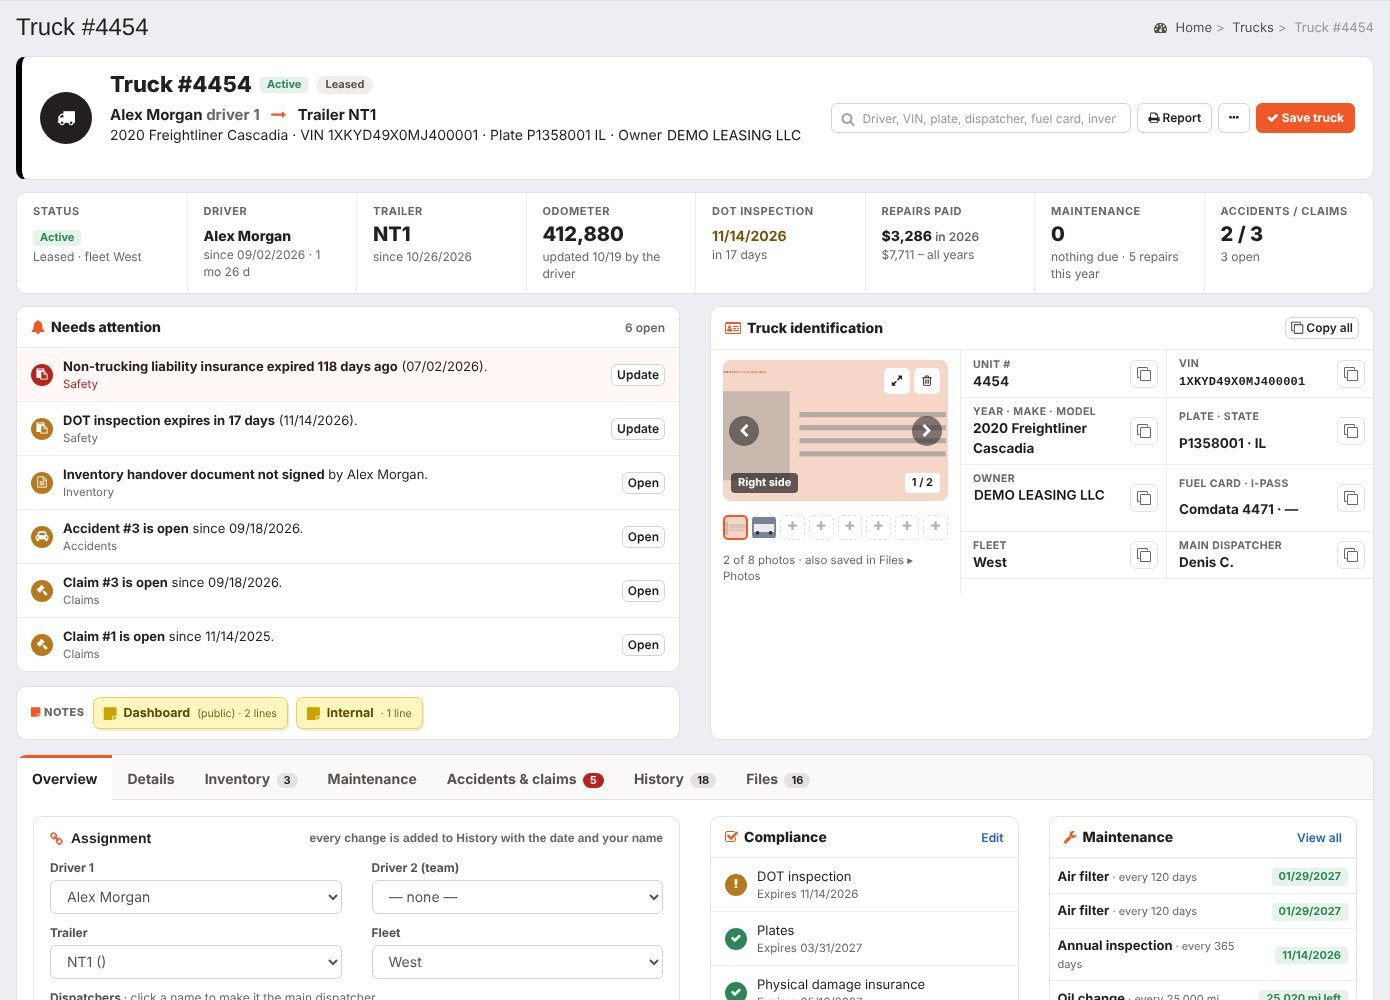Click the round truck avatar icon
Viewport: 1390px width, 1000px height.
click(x=66, y=118)
